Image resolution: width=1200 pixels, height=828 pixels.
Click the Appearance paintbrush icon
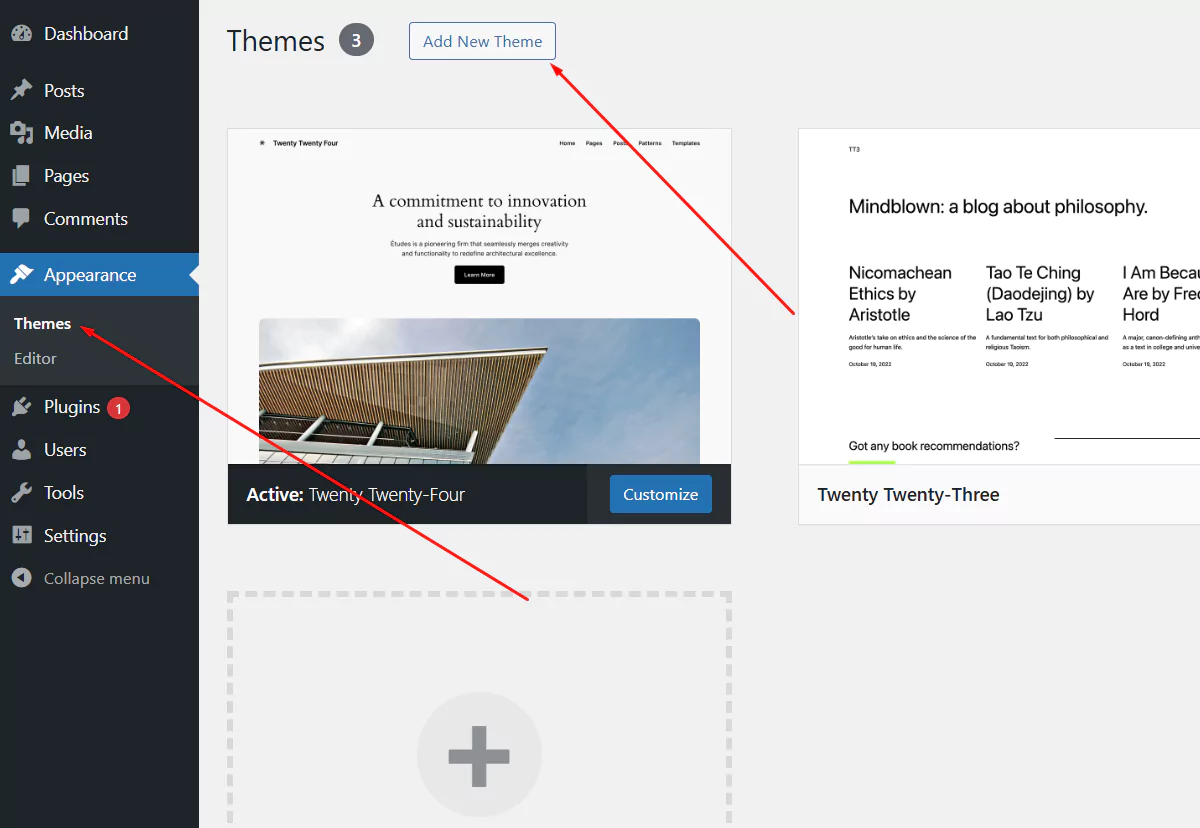point(22,275)
